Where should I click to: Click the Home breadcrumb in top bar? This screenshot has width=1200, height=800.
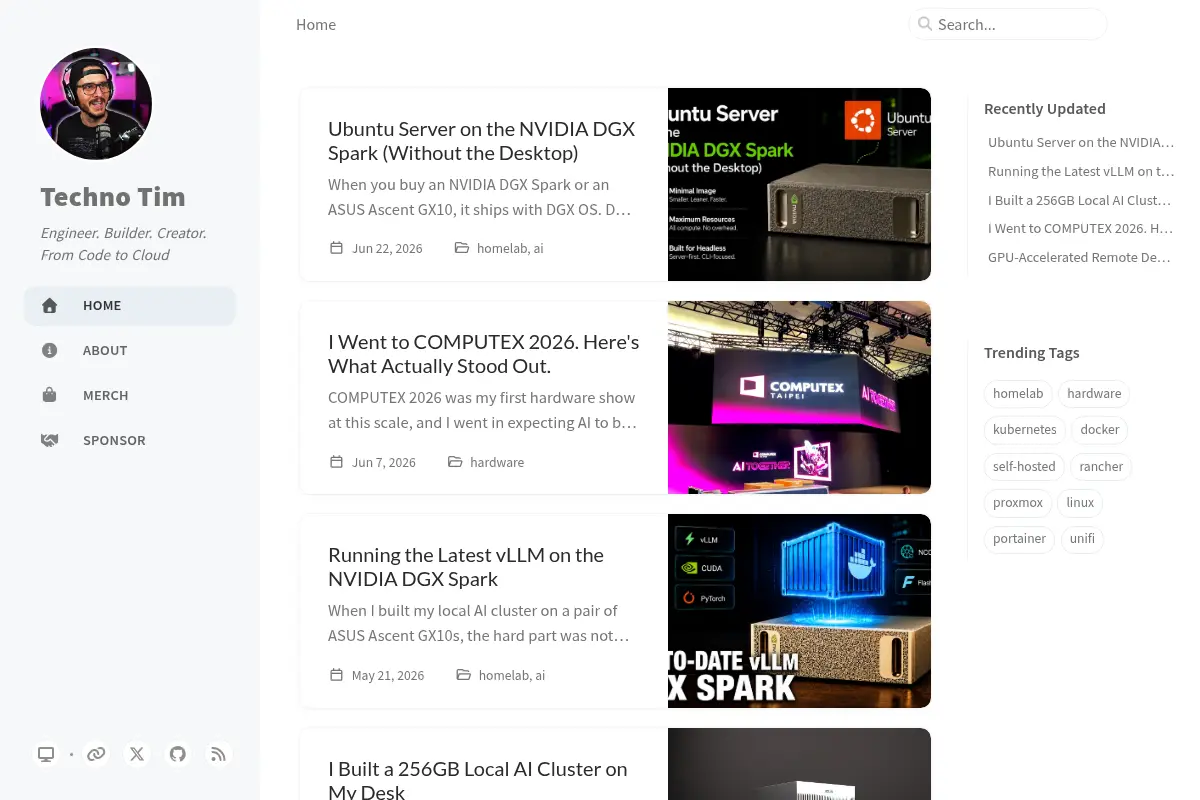pos(316,25)
